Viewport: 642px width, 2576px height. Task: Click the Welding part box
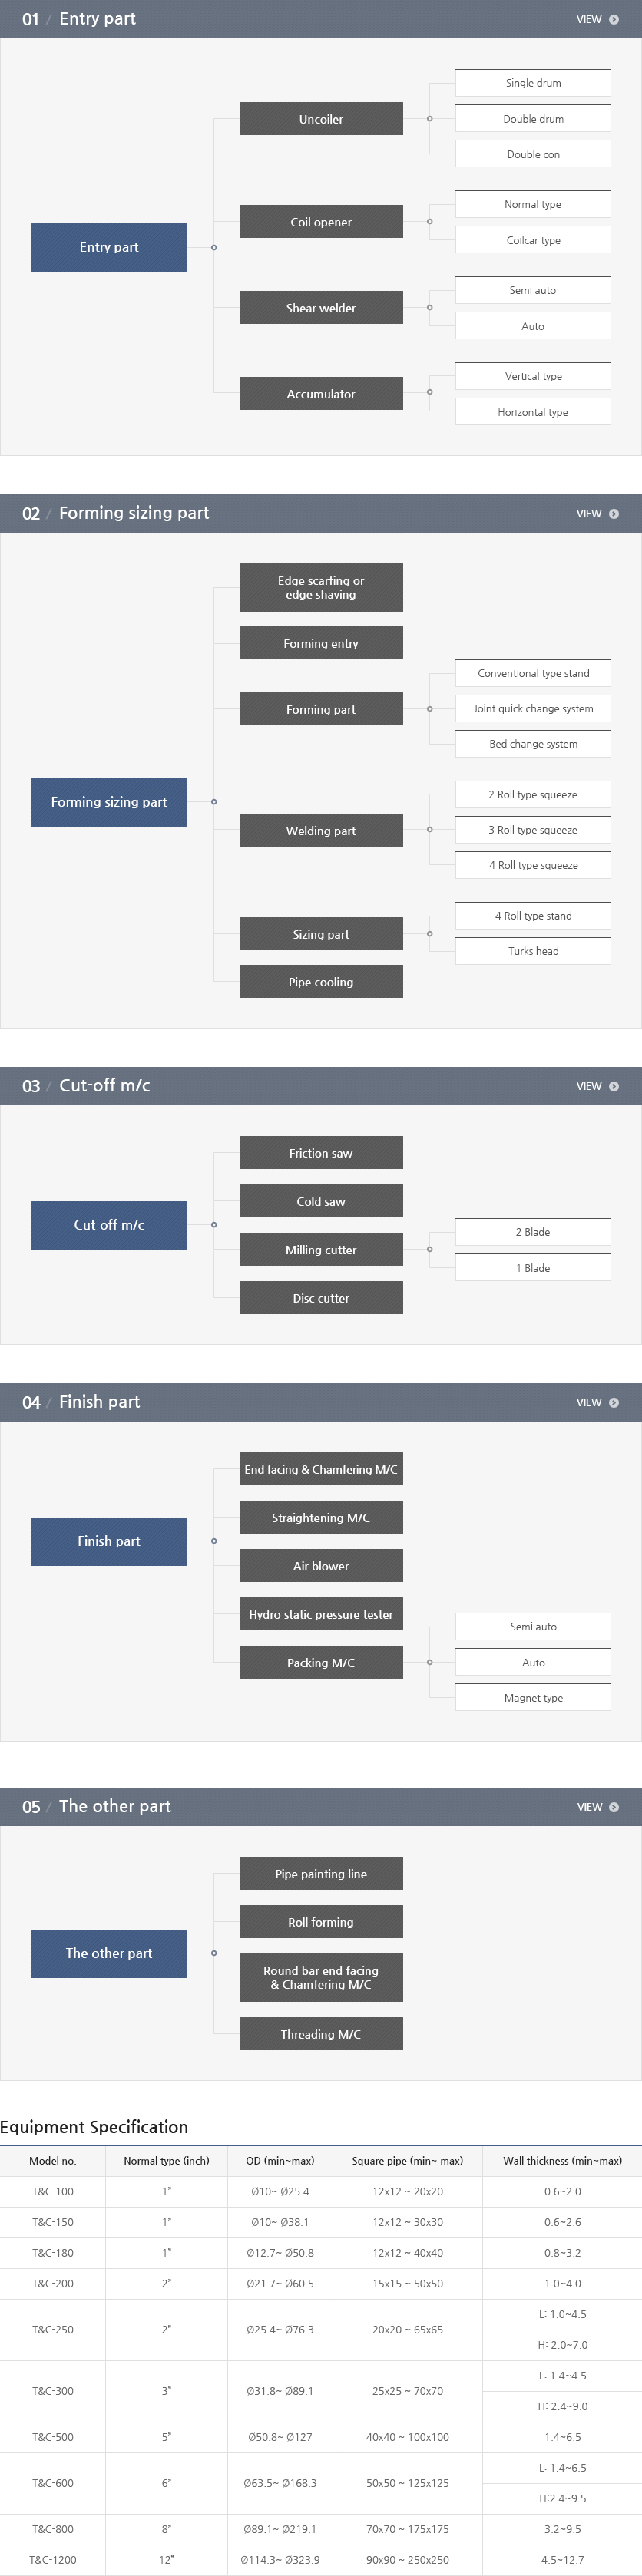click(321, 830)
